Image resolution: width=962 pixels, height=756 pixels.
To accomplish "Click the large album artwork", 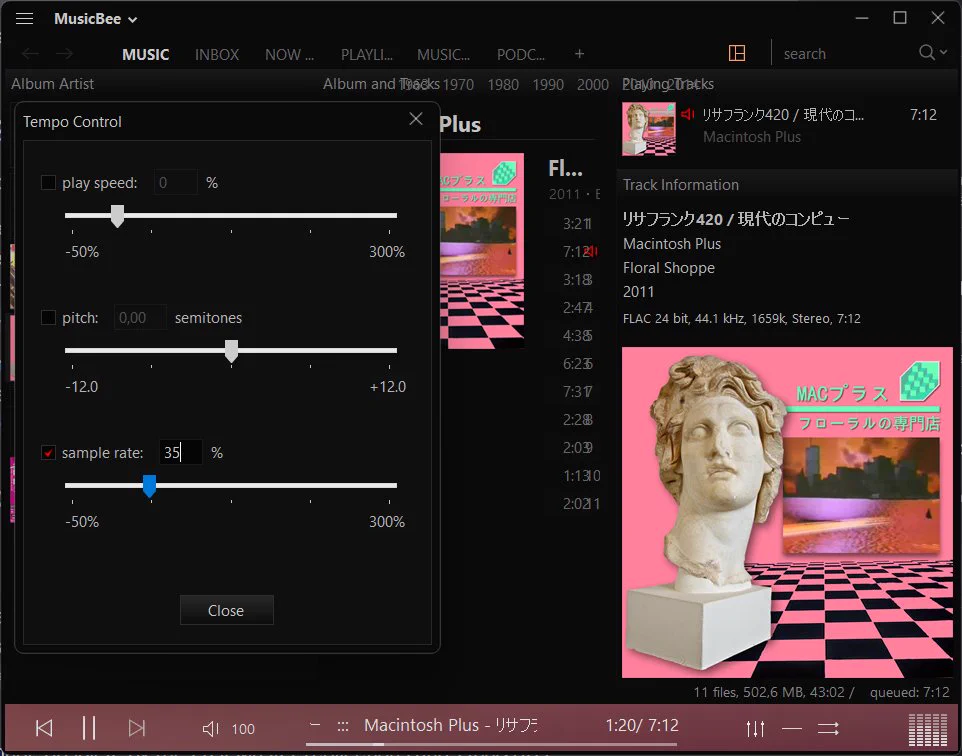I will [787, 512].
